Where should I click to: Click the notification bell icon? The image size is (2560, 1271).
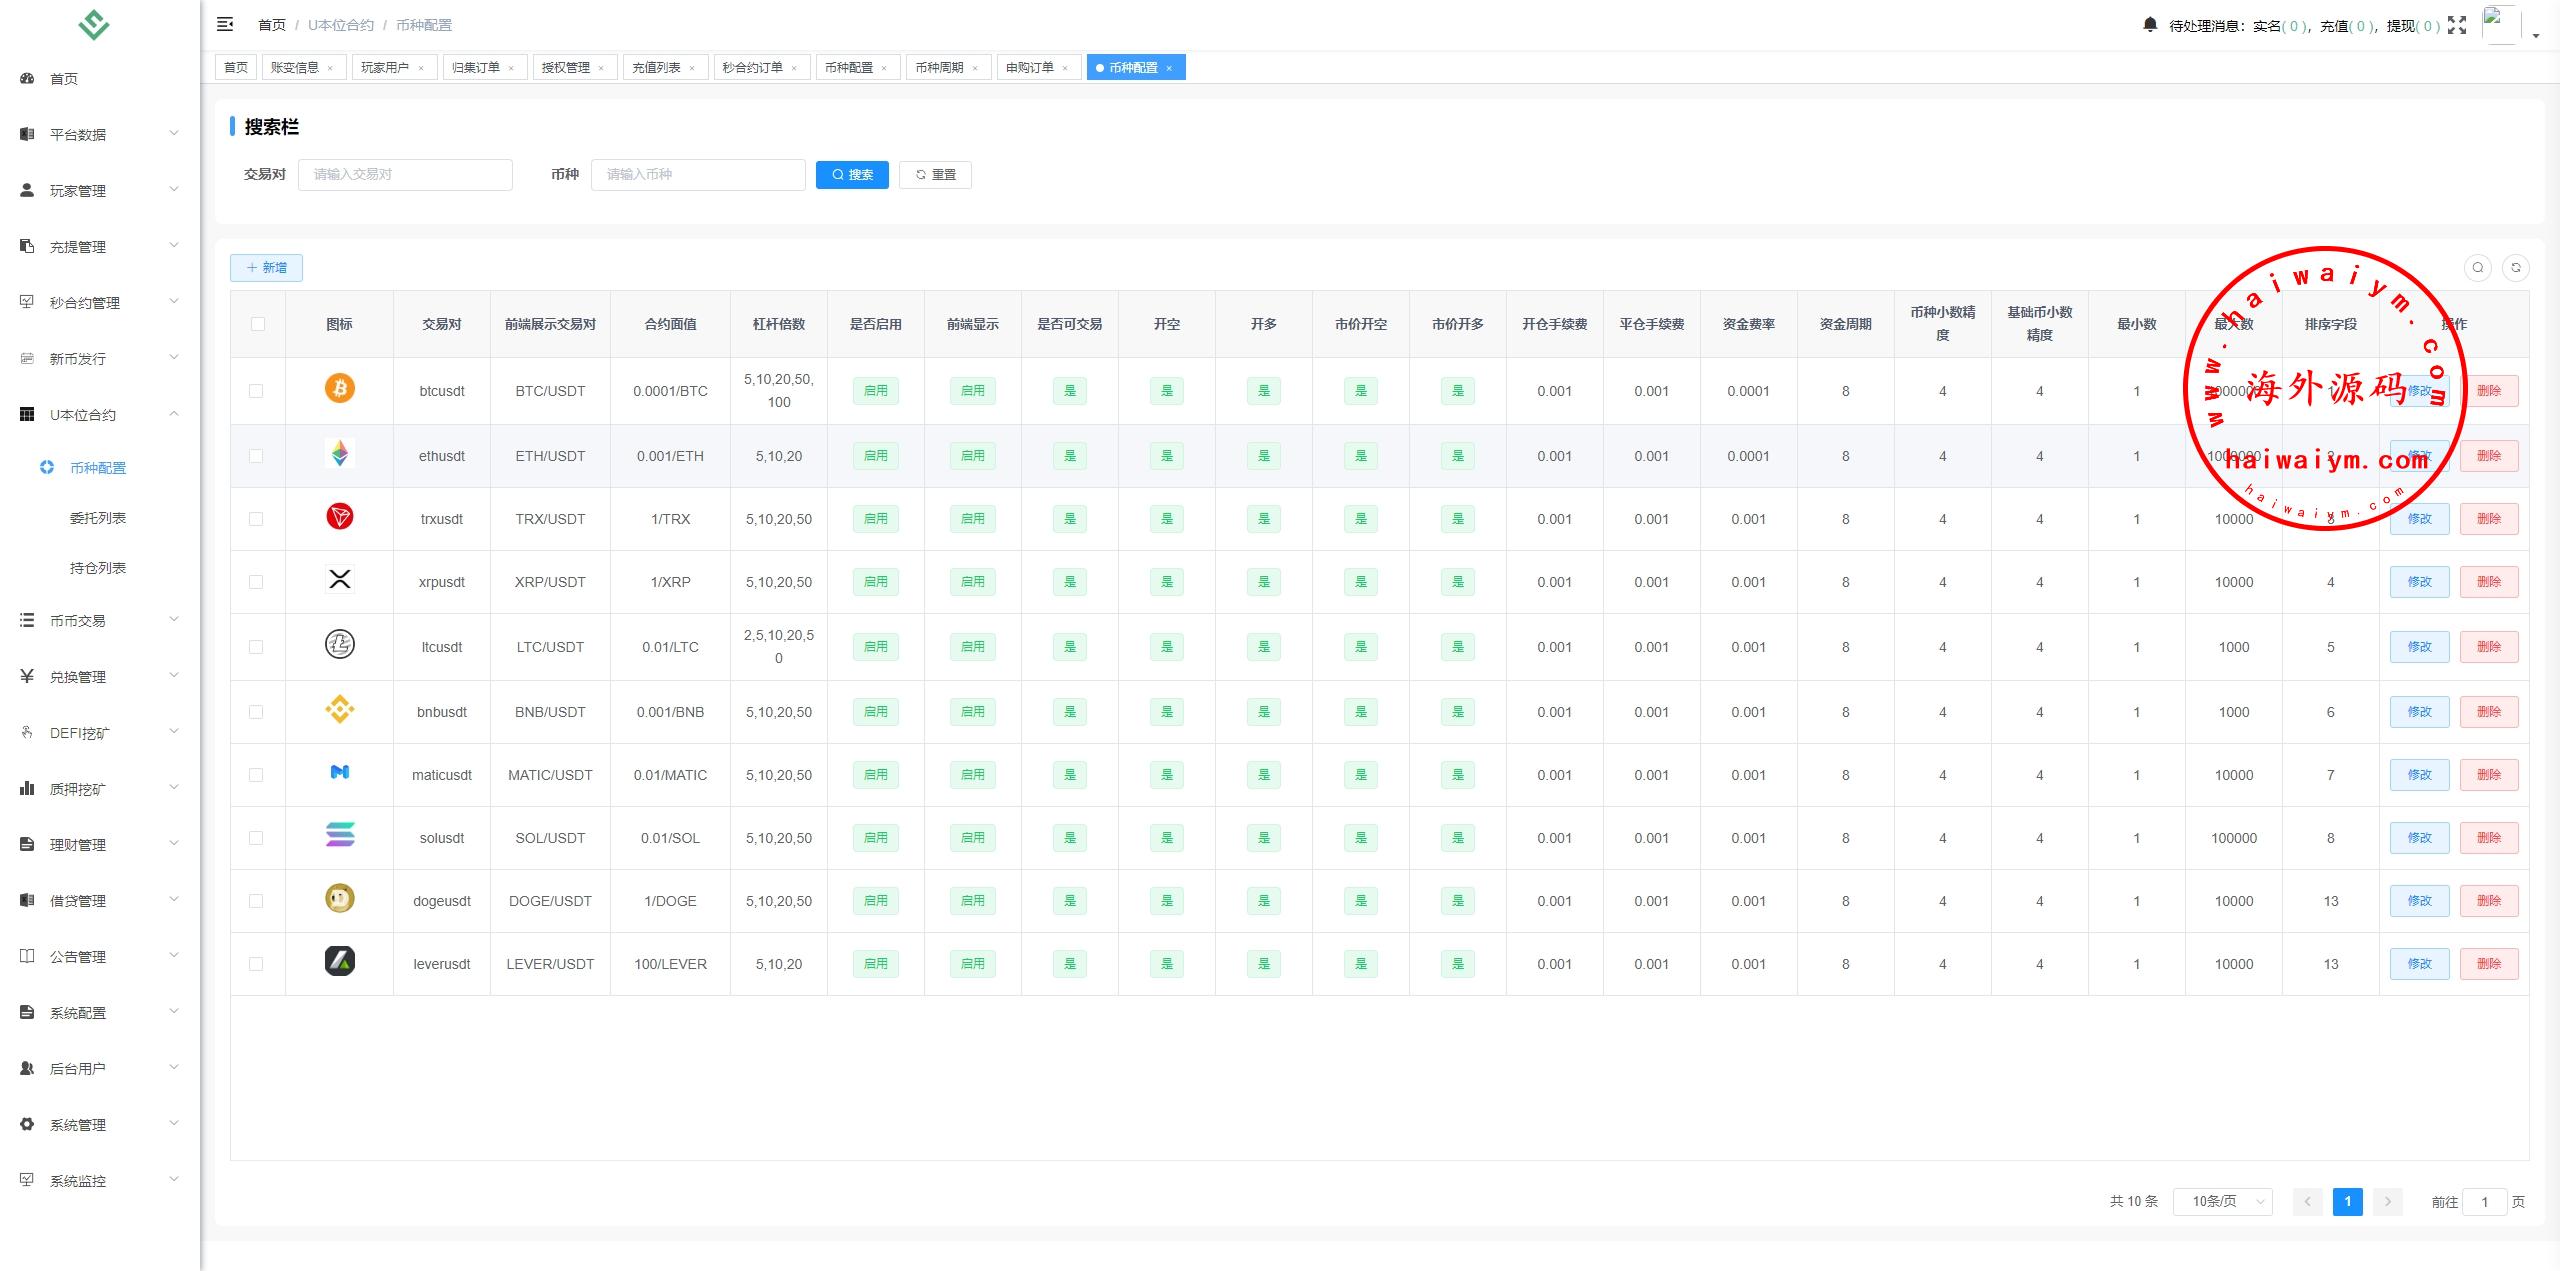pyautogui.click(x=2150, y=24)
